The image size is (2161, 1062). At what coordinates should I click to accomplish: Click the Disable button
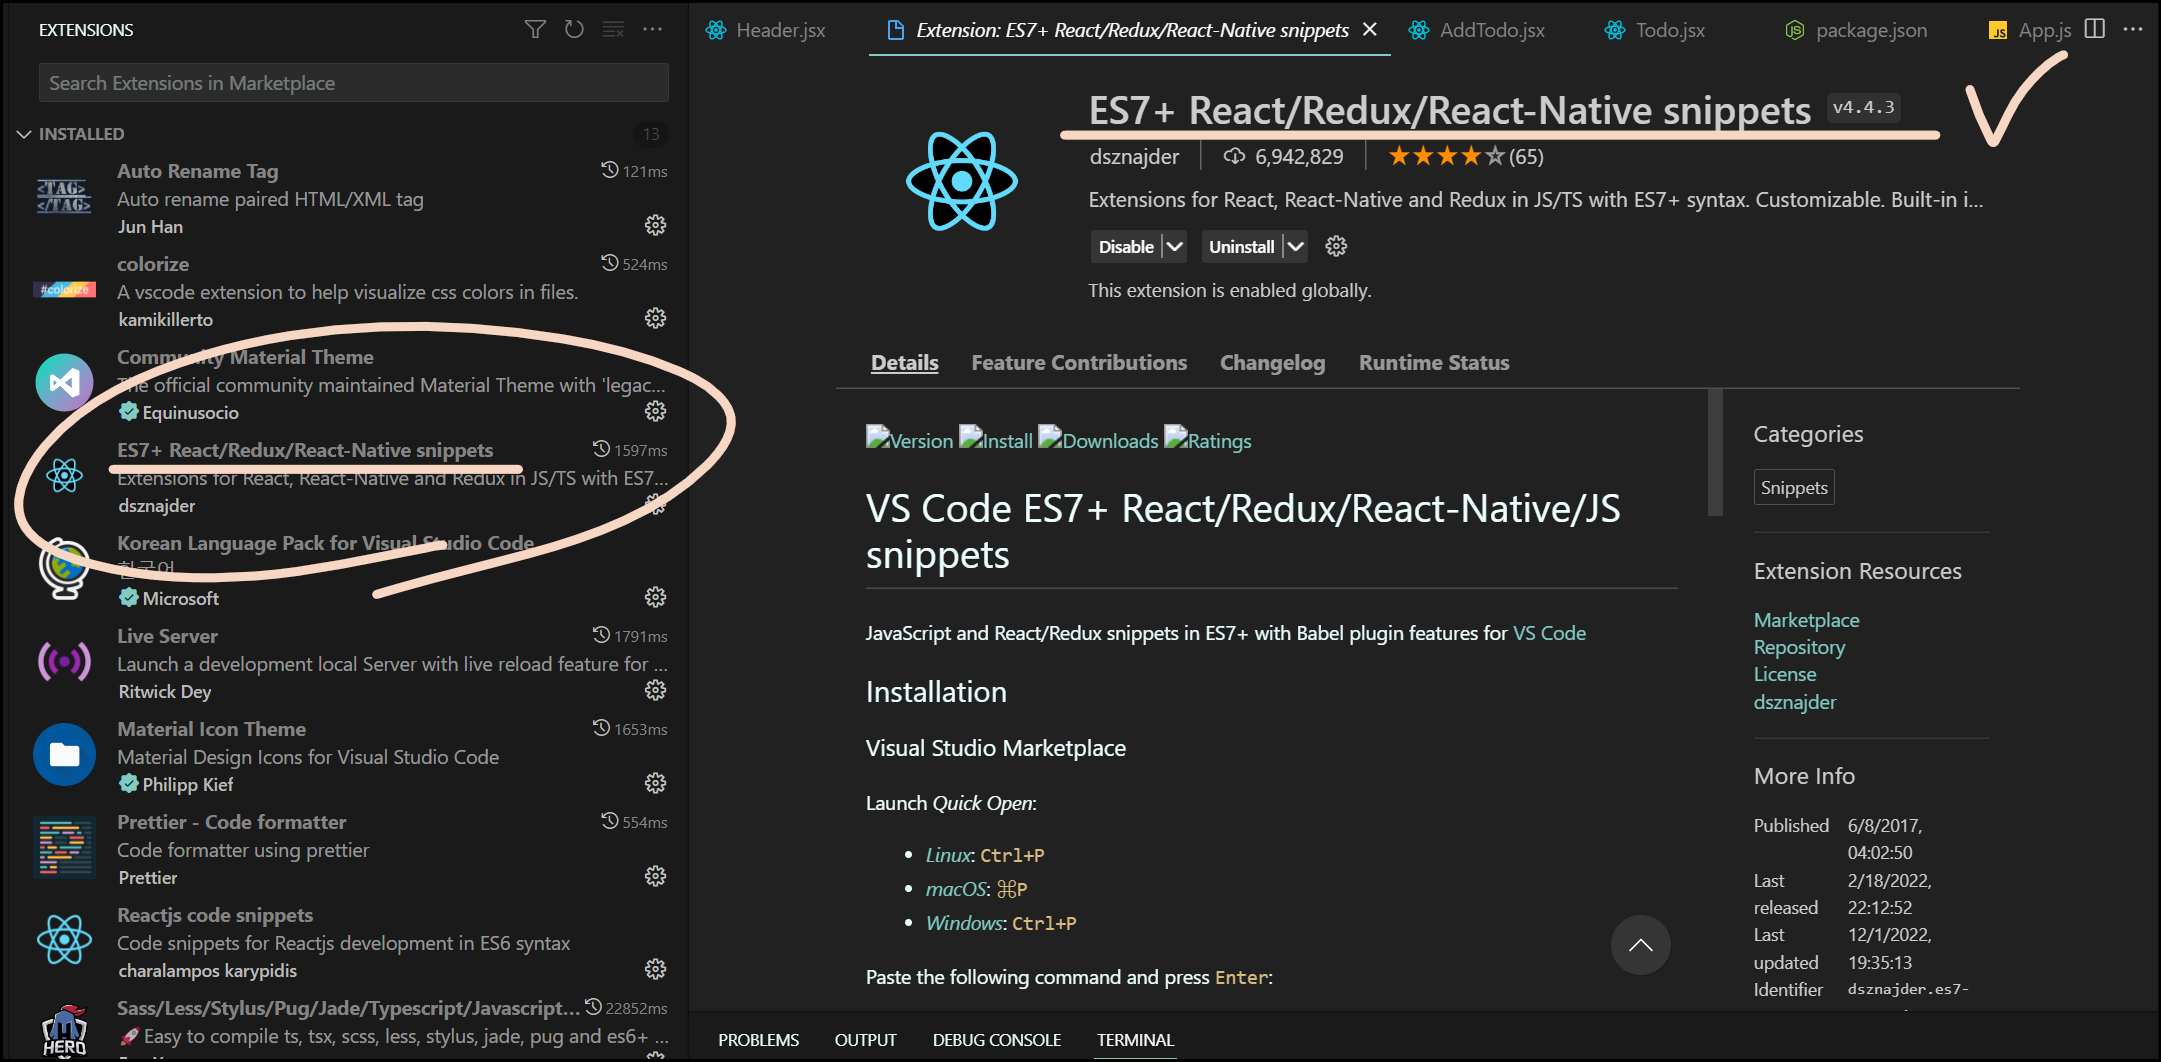pyautogui.click(x=1126, y=246)
